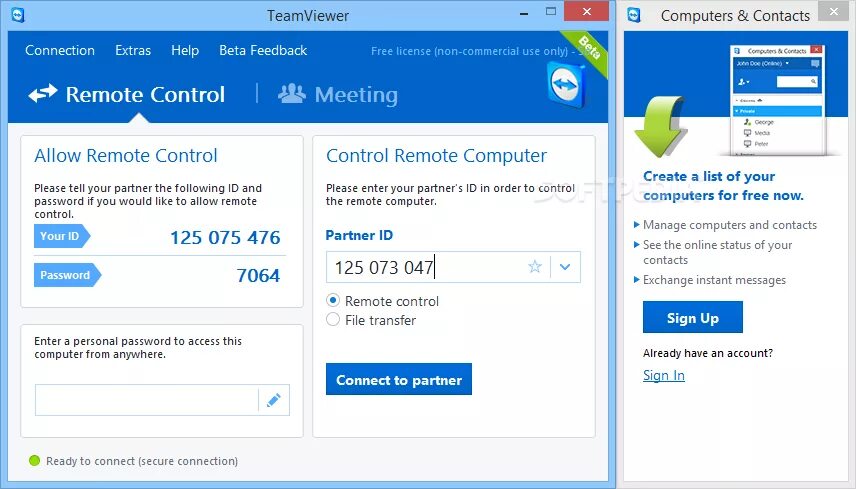Maximize the TeamViewer window
Screen dimensions: 856x489
click(x=551, y=12)
